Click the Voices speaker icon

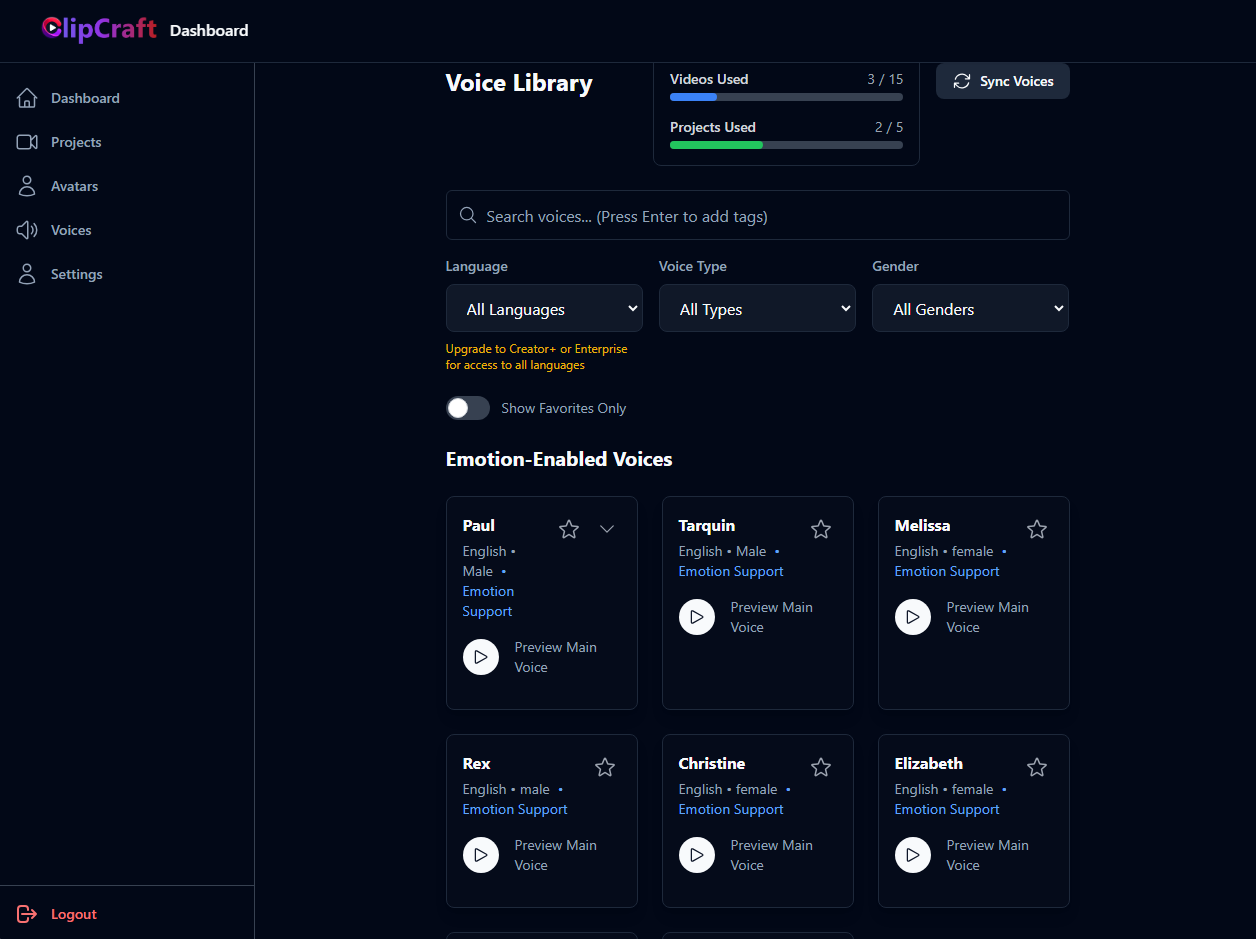coord(27,230)
